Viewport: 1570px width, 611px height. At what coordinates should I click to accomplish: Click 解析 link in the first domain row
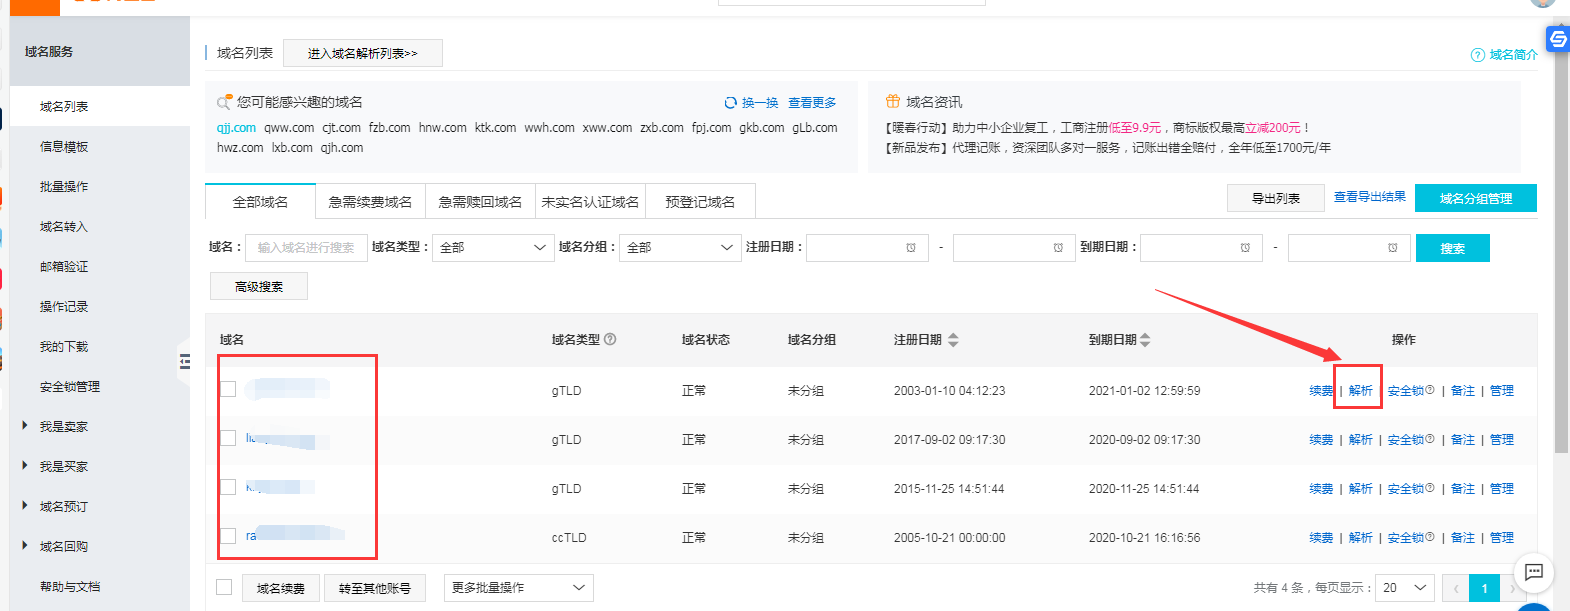pos(1360,391)
